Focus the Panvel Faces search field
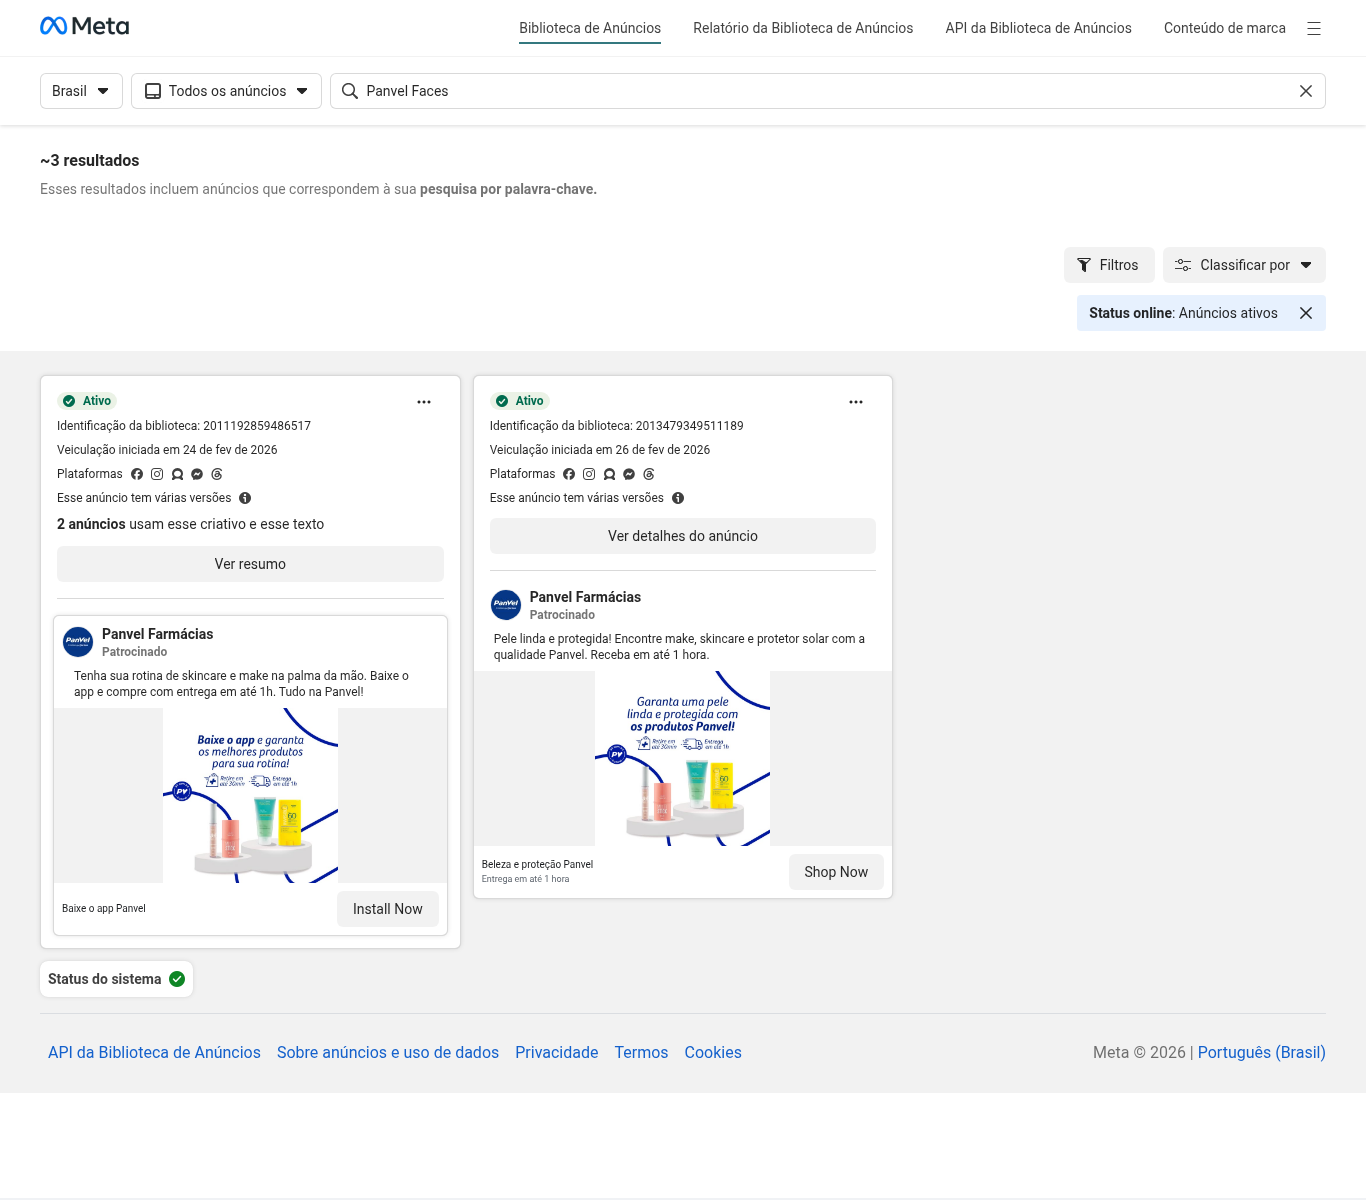Image resolution: width=1366 pixels, height=1200 pixels. tap(828, 91)
